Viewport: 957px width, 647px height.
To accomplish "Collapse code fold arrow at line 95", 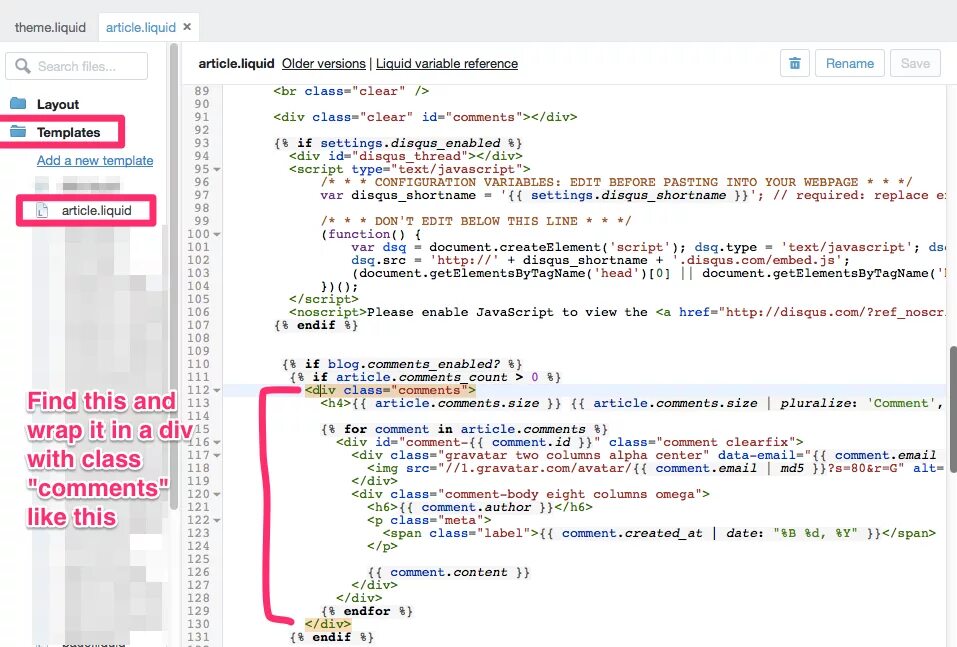I will point(217,170).
